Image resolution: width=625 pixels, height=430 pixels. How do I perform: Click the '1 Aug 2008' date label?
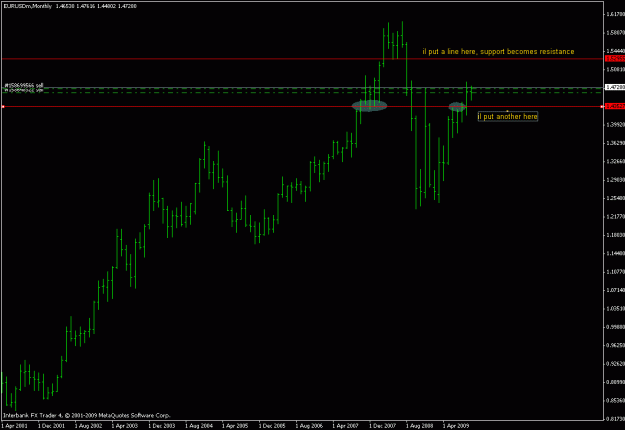419,426
